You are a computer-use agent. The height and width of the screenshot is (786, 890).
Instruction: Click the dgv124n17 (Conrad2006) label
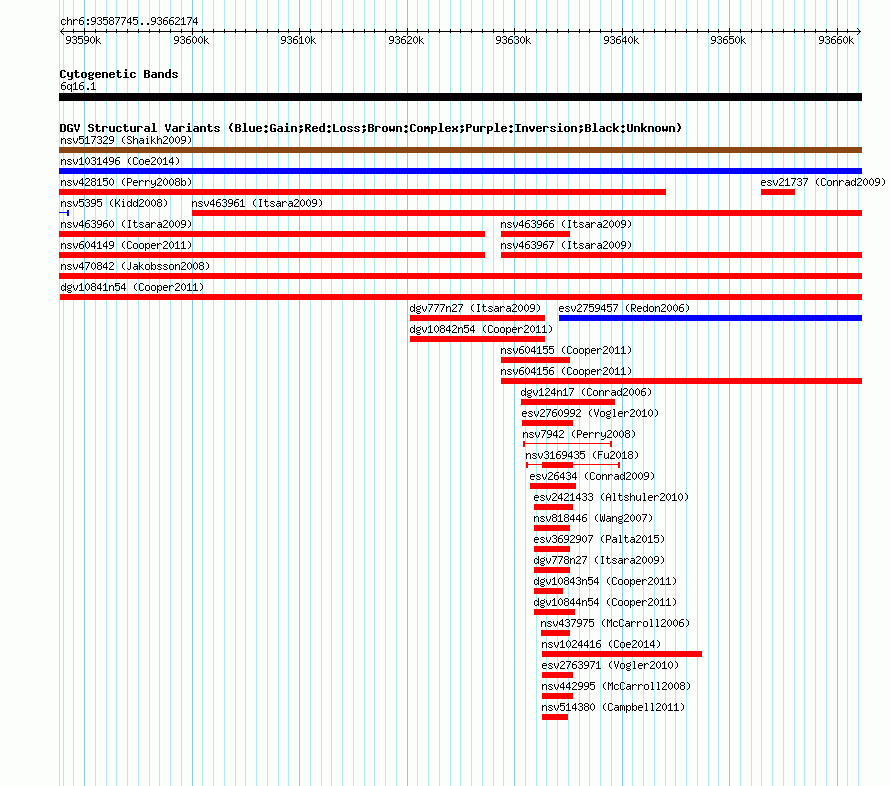click(586, 392)
